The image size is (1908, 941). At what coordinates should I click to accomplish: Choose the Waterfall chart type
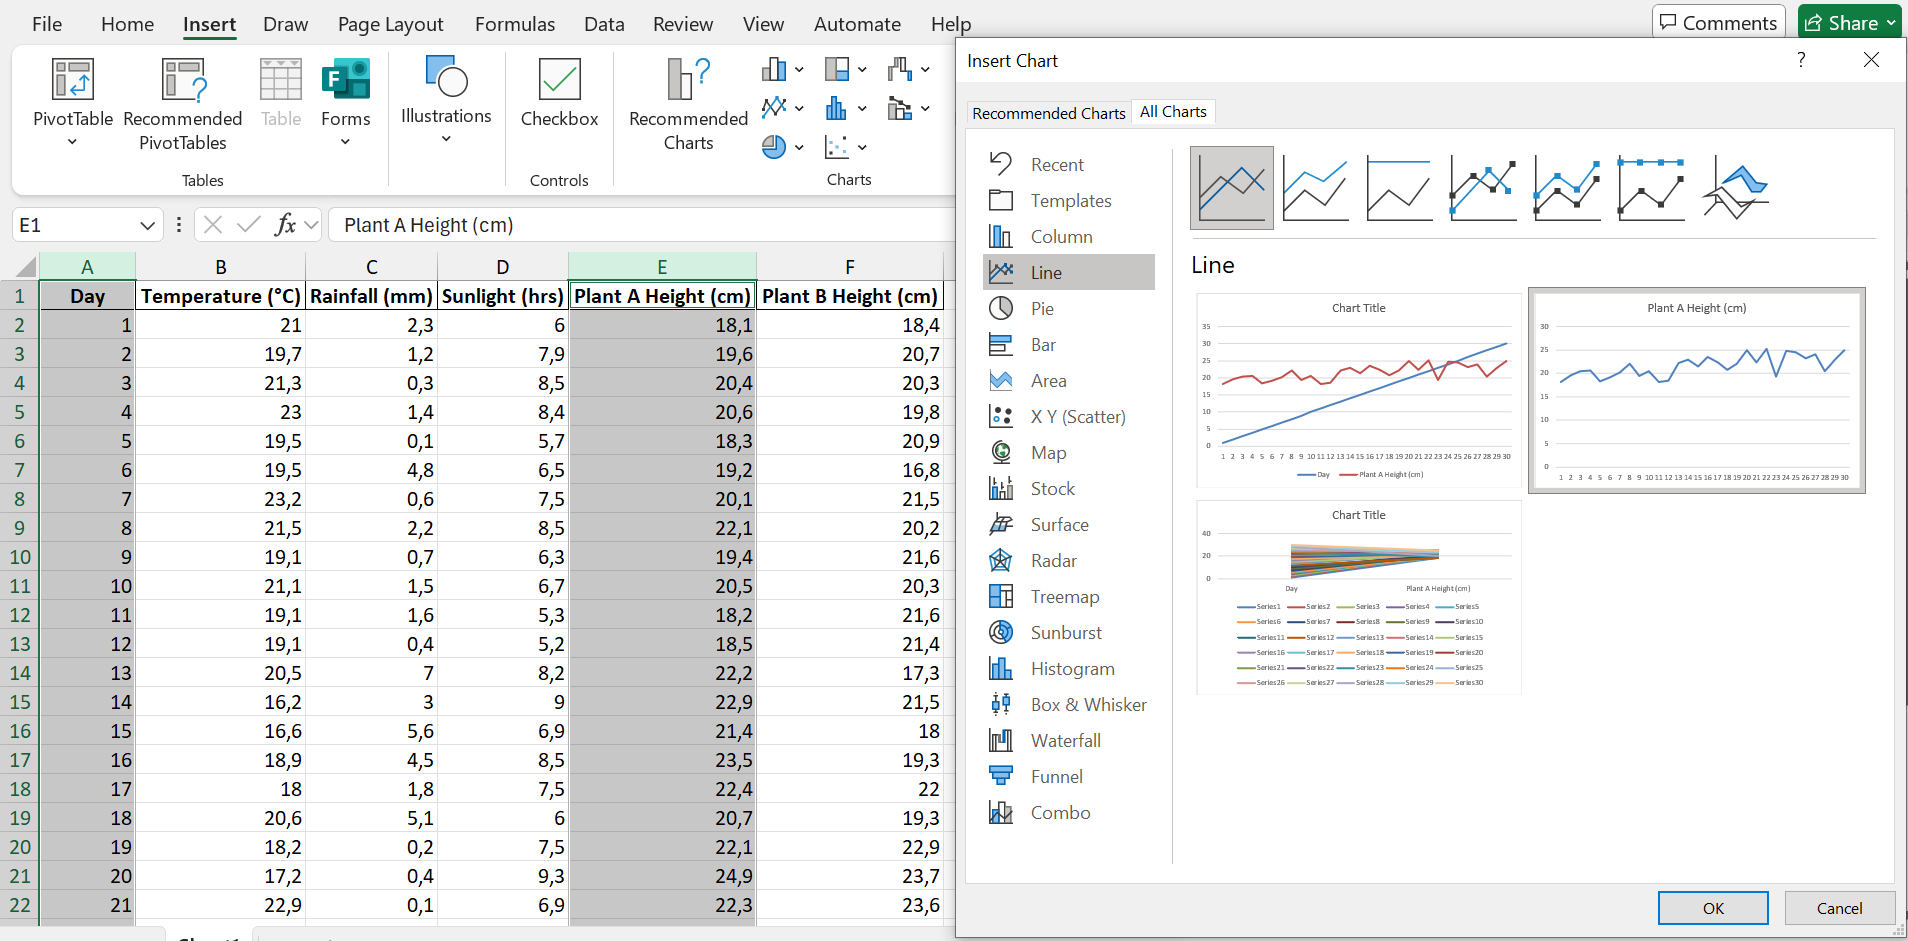(x=1065, y=741)
